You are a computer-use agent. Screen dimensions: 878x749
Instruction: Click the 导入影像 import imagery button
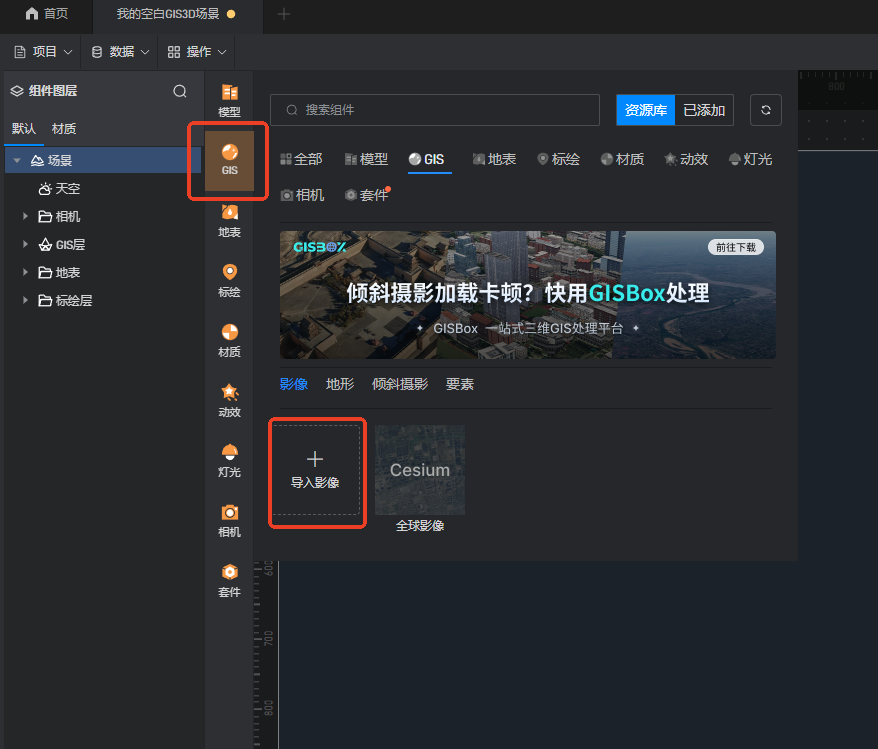315,470
